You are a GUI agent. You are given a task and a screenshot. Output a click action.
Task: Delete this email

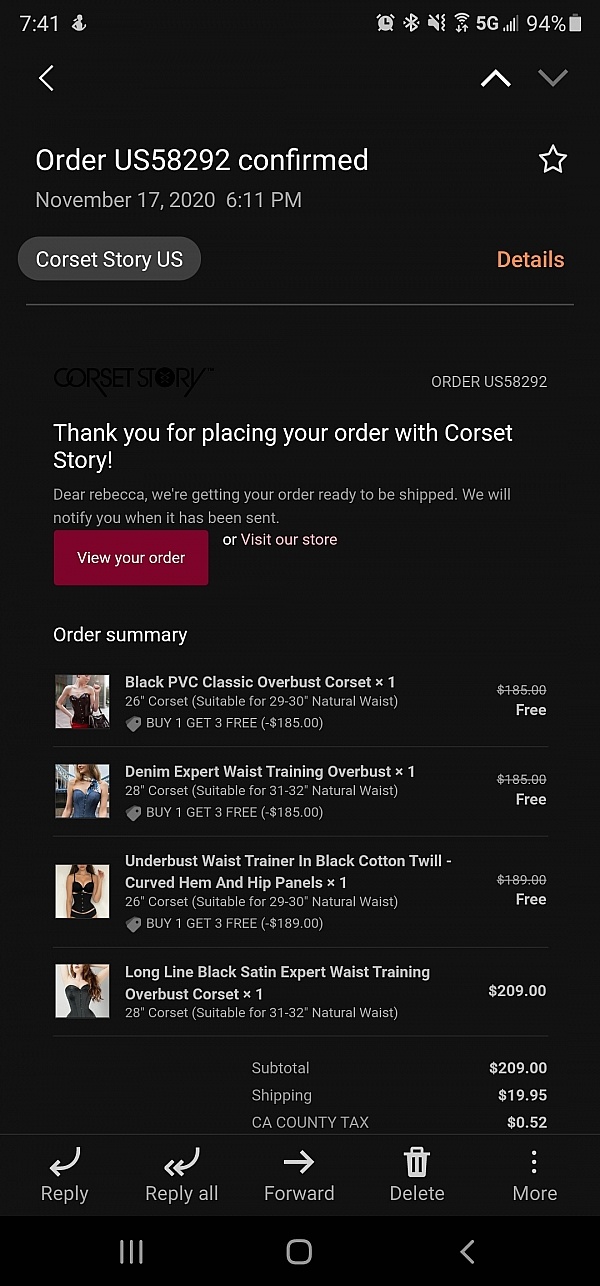[x=417, y=1175]
